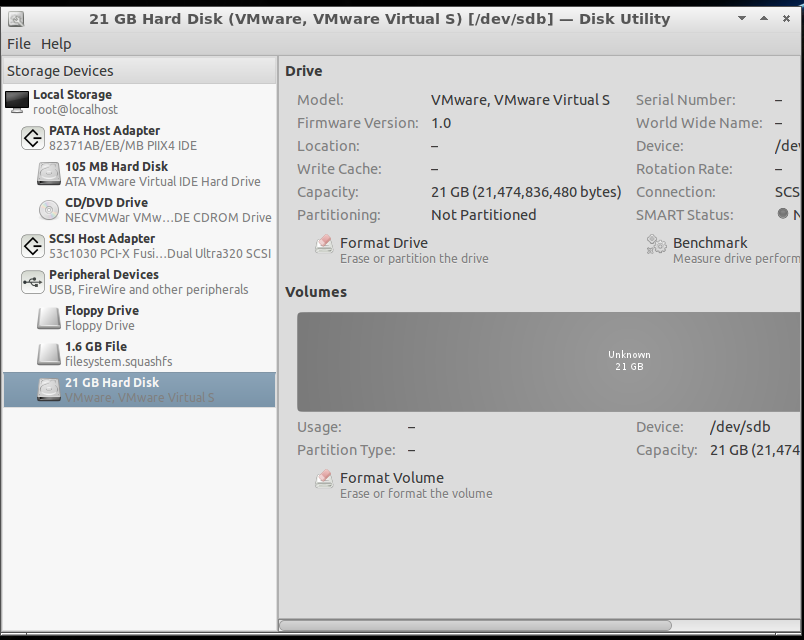Viewport: 804px width, 640px height.
Task: Click the PATA Host Adapter icon
Action: (33, 138)
